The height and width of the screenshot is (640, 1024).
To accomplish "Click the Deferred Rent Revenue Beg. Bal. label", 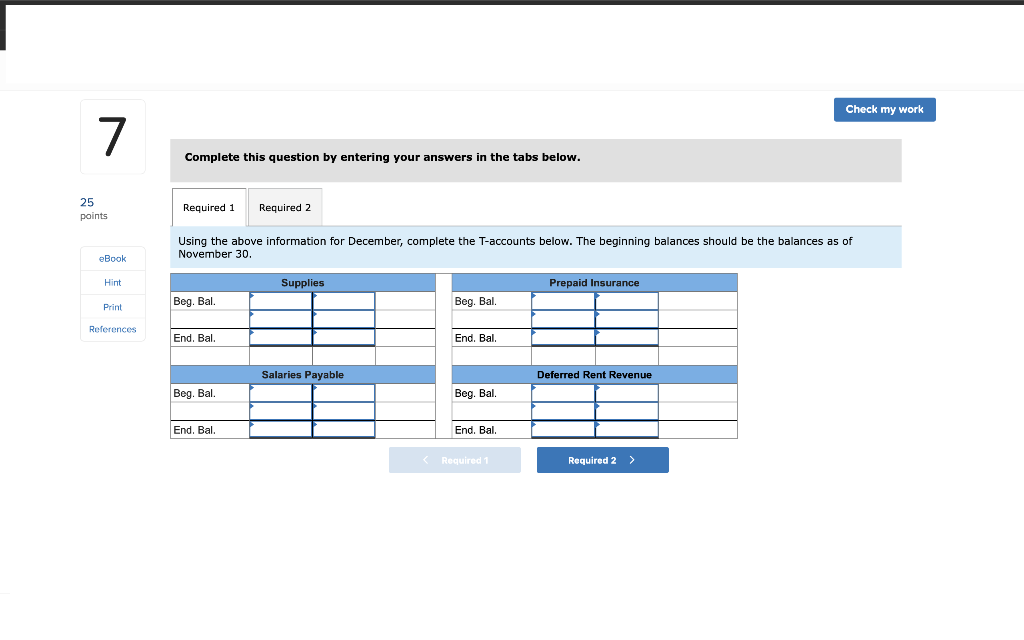I will [x=475, y=394].
